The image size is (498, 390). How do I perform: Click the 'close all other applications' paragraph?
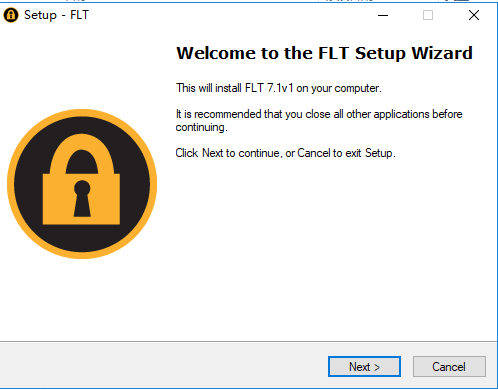pyautogui.click(x=319, y=120)
